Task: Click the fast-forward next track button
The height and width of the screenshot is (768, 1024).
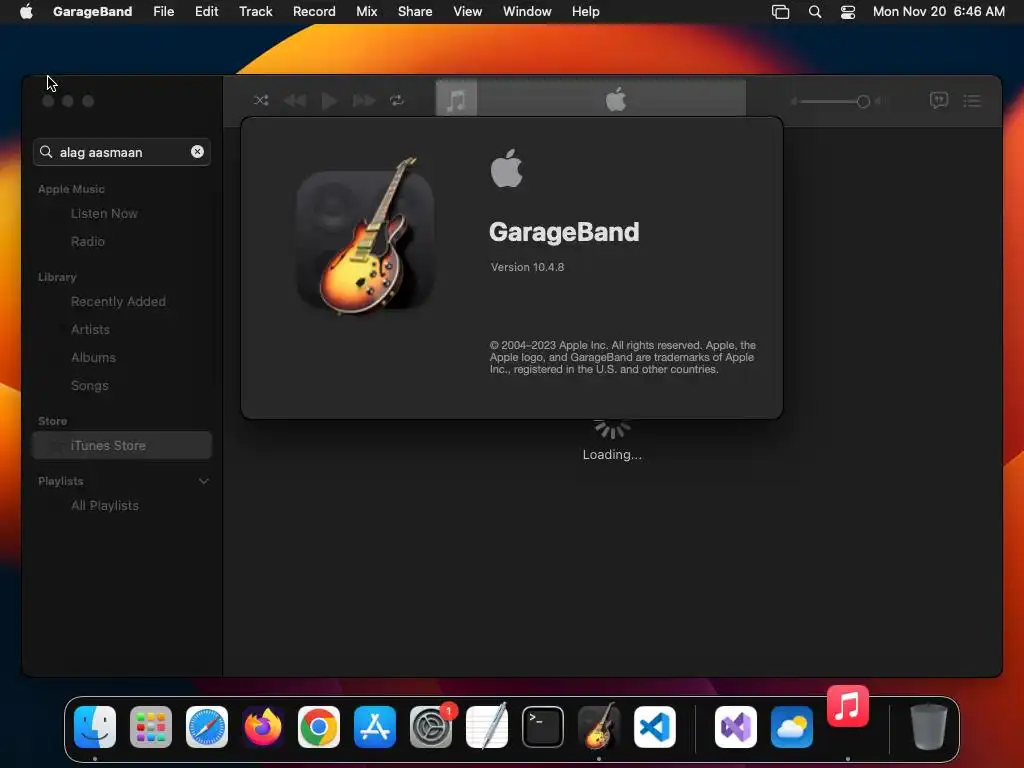Action: click(364, 101)
